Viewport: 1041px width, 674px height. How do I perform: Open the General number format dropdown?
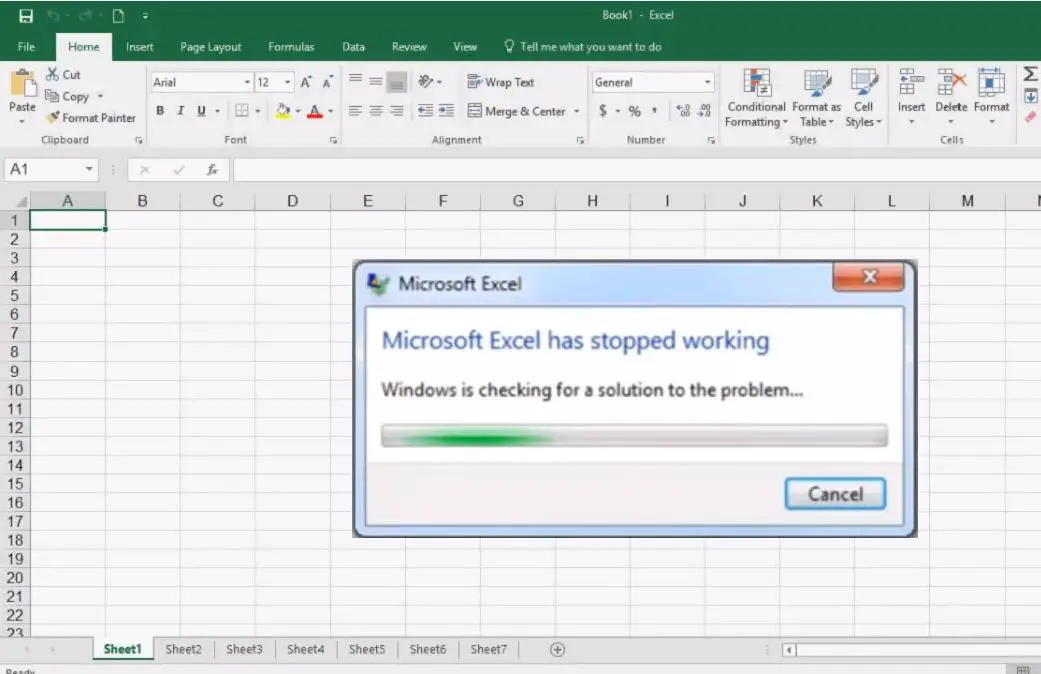coord(708,82)
